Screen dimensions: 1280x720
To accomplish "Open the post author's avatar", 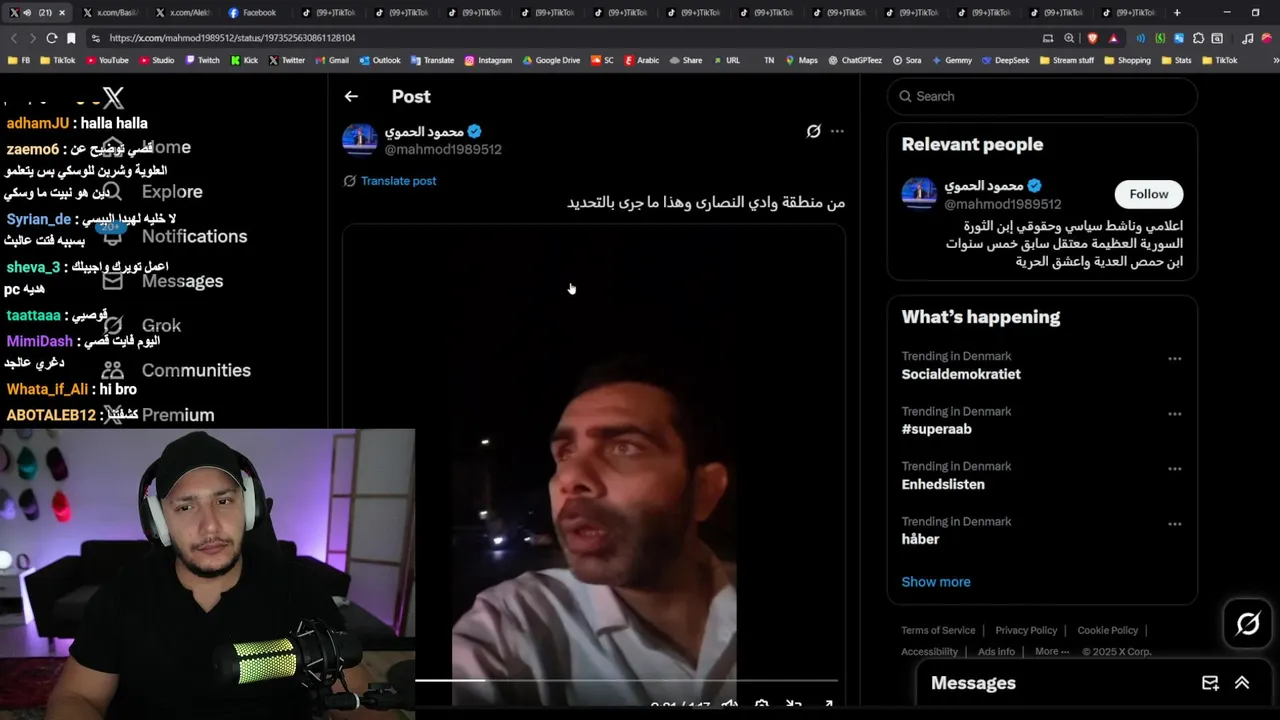I will point(360,140).
